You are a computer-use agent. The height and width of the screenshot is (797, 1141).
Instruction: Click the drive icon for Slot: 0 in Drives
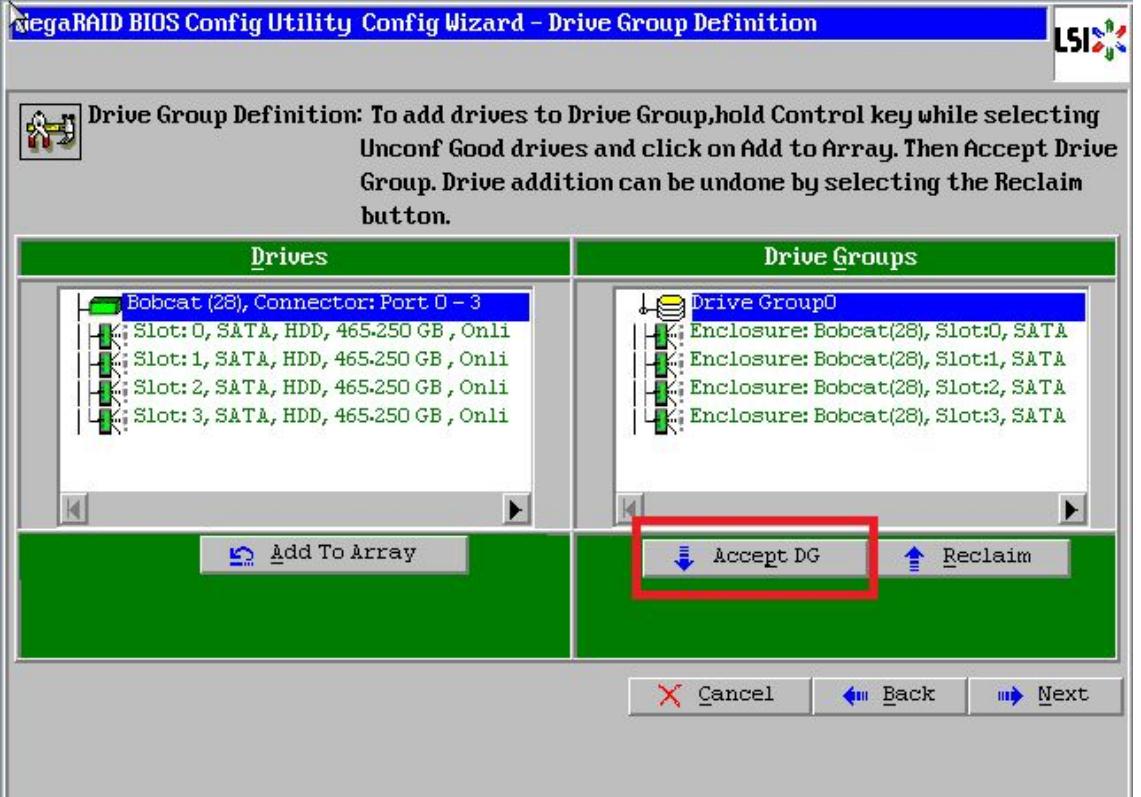coord(108,334)
